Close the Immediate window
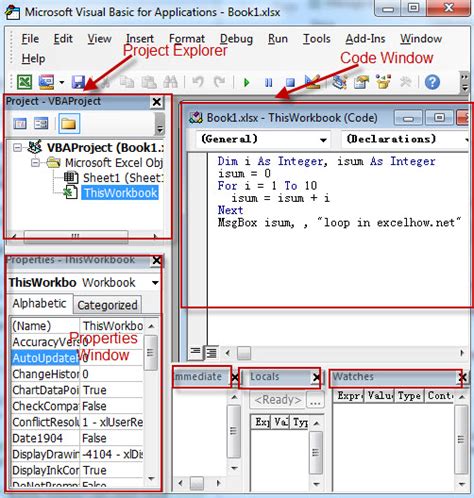Viewport: 474px width, 498px height. tap(235, 377)
